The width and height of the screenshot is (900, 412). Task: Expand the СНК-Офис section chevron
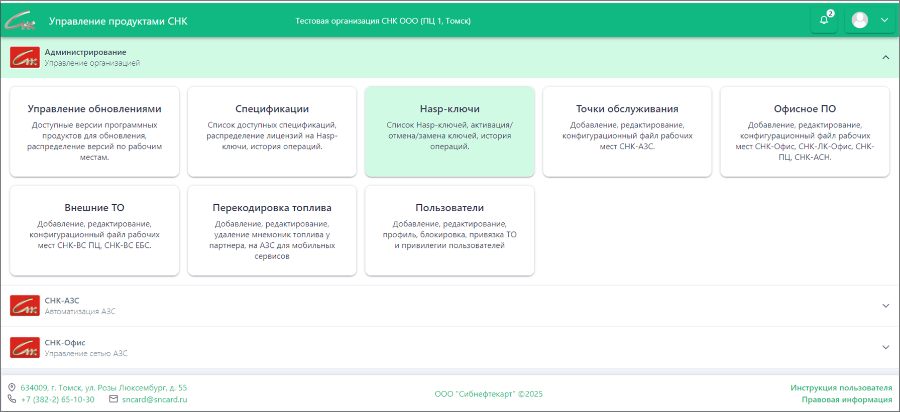tap(885, 347)
